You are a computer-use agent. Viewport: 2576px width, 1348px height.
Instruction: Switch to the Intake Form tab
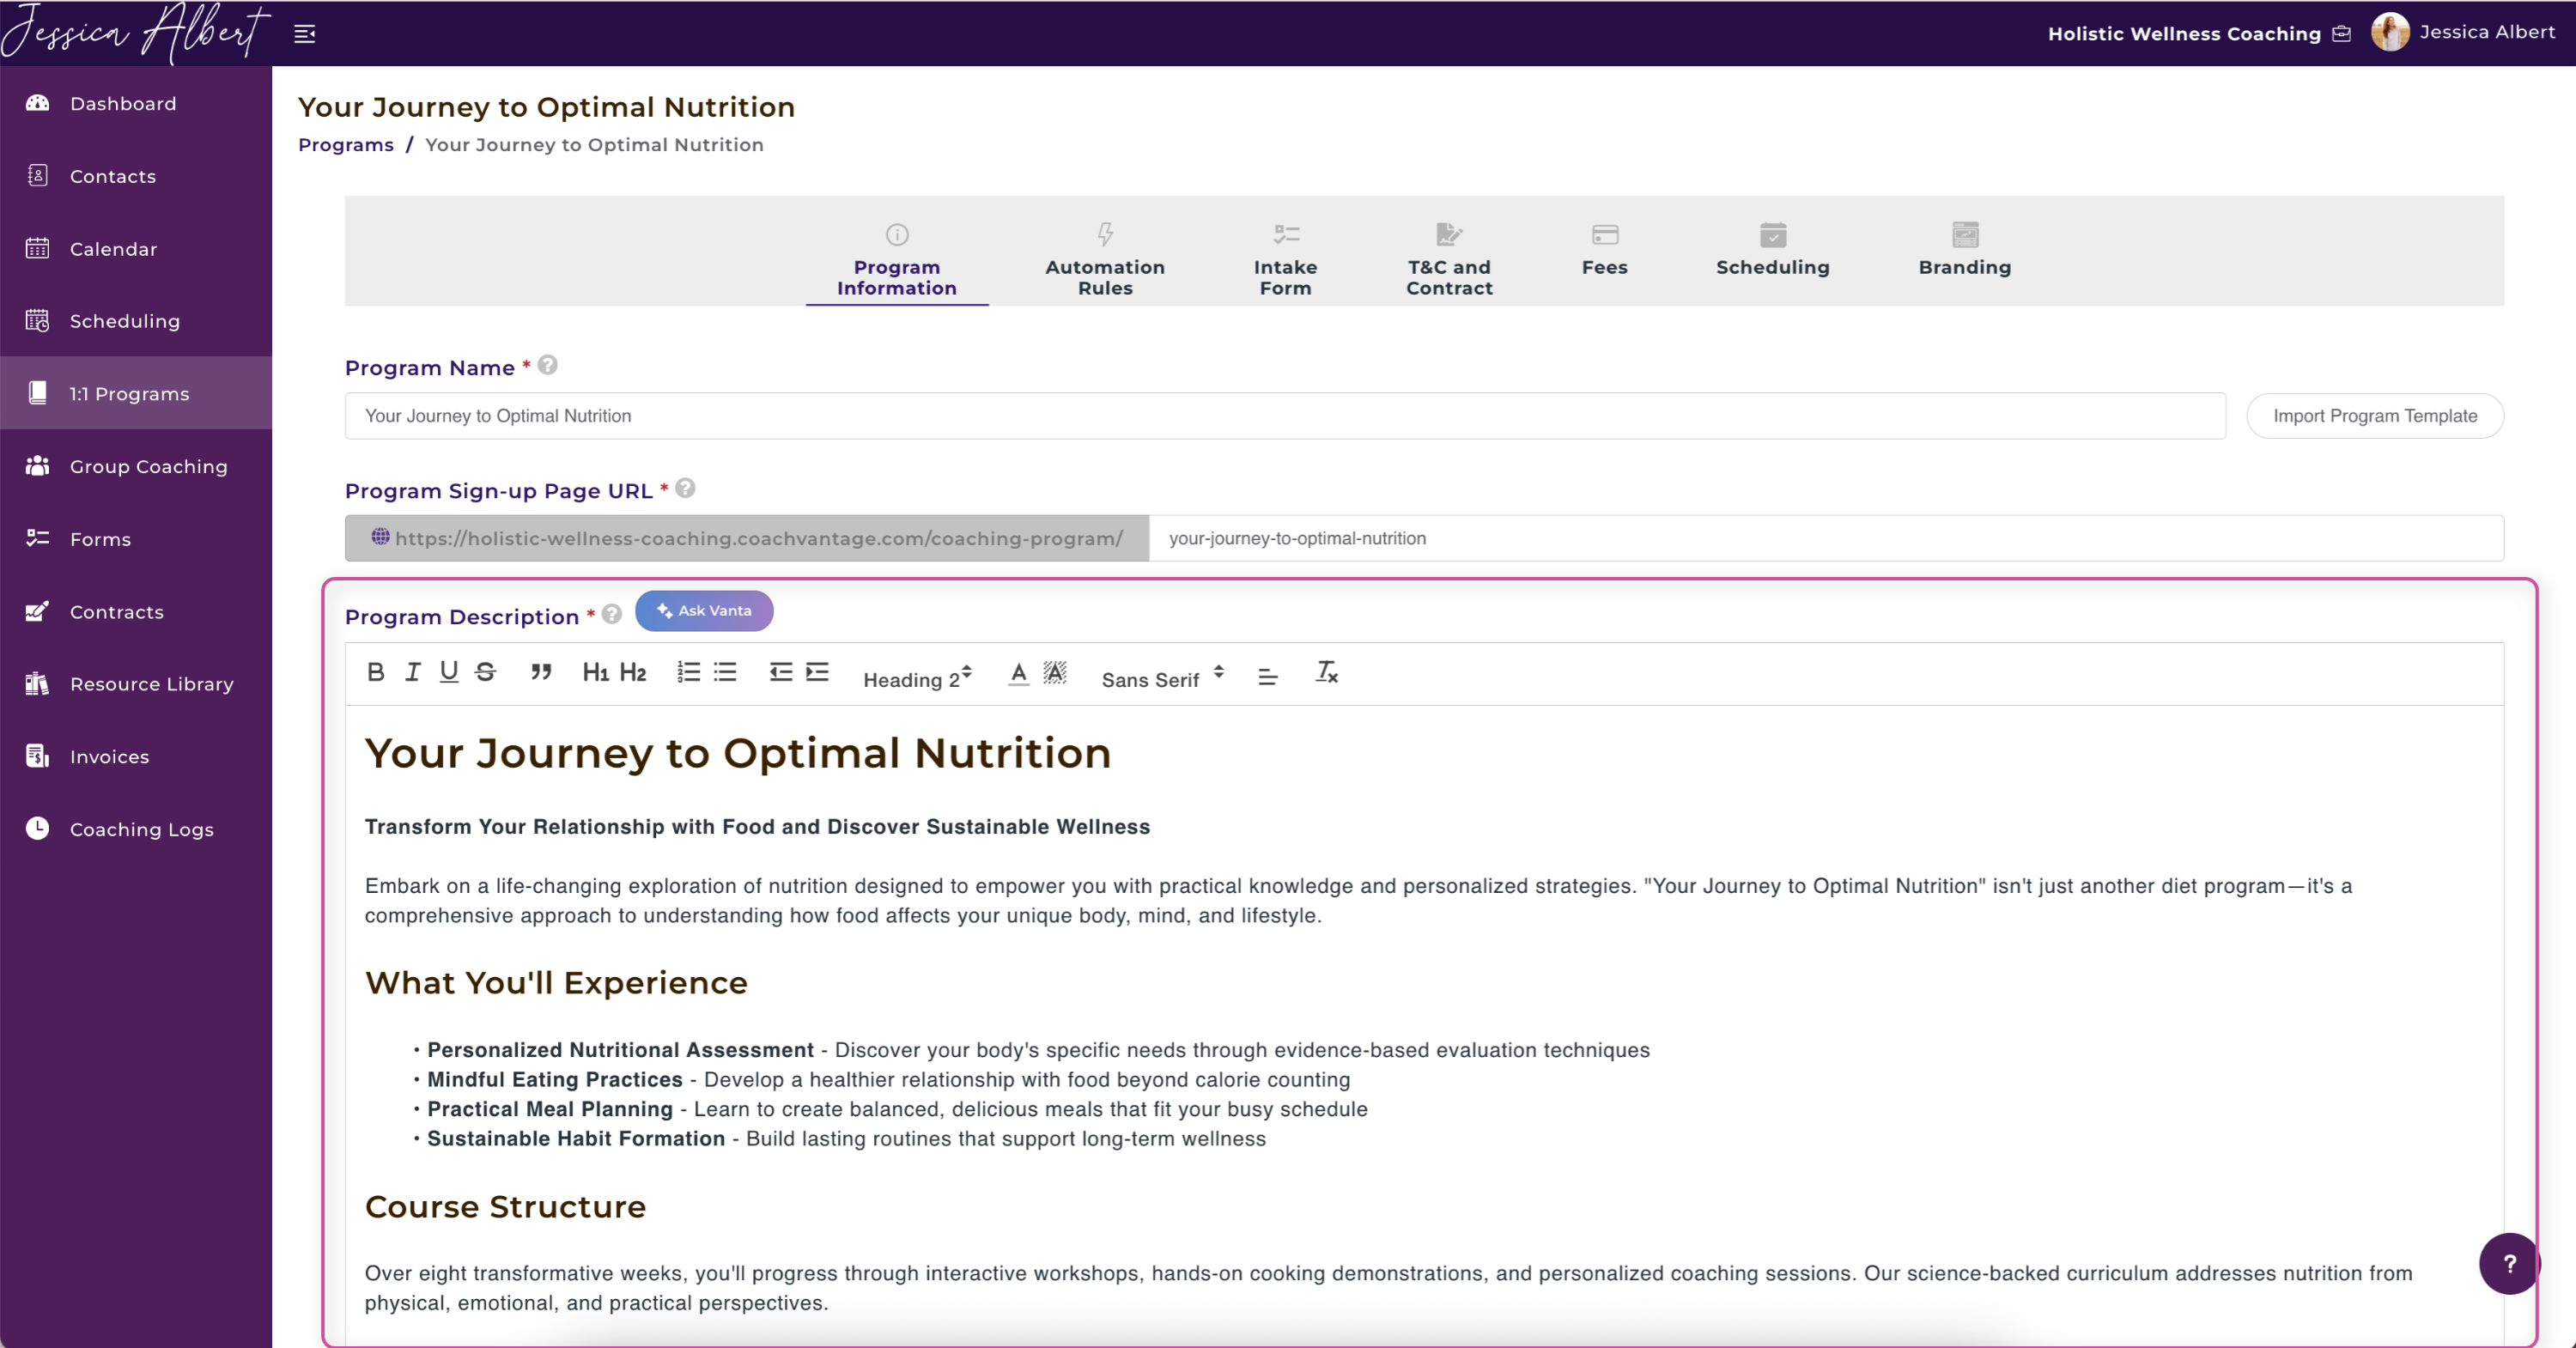pos(1285,260)
